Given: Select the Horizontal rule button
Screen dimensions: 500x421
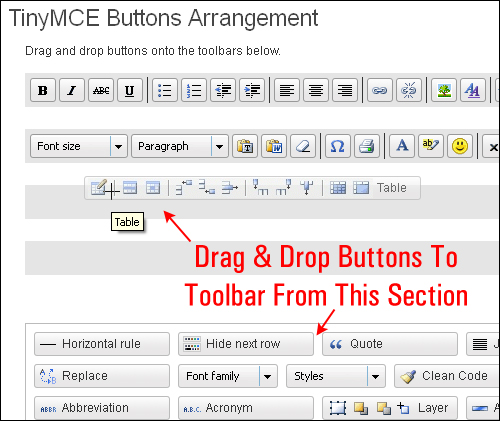Looking at the screenshot, I should [x=102, y=344].
